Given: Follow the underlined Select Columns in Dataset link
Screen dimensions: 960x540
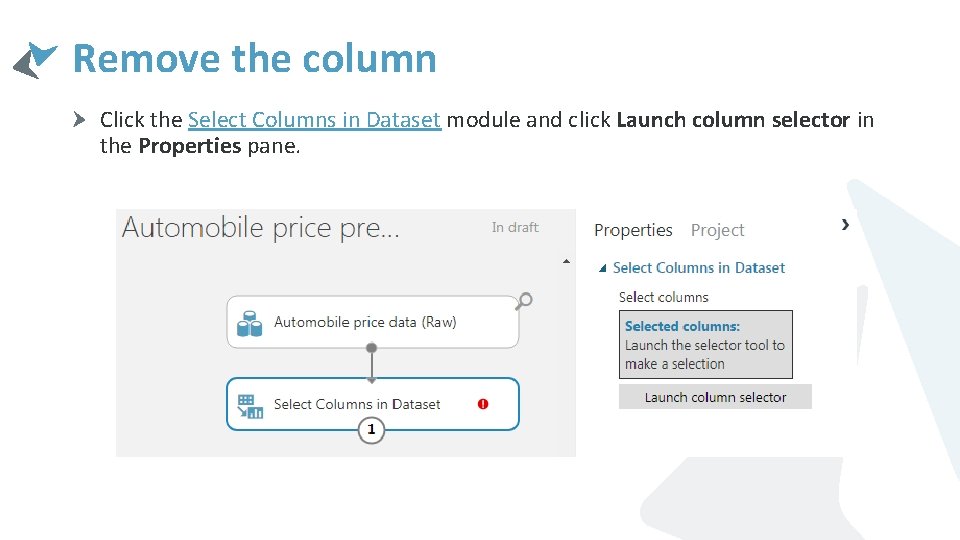Looking at the screenshot, I should coord(314,120).
